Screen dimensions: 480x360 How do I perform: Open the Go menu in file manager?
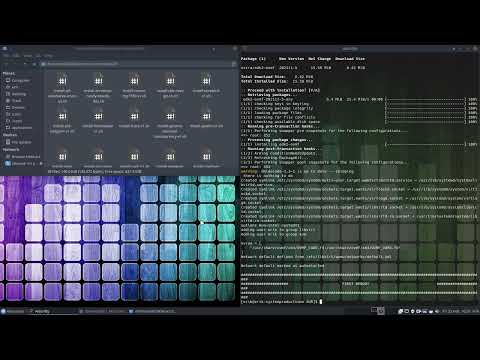click(38, 56)
